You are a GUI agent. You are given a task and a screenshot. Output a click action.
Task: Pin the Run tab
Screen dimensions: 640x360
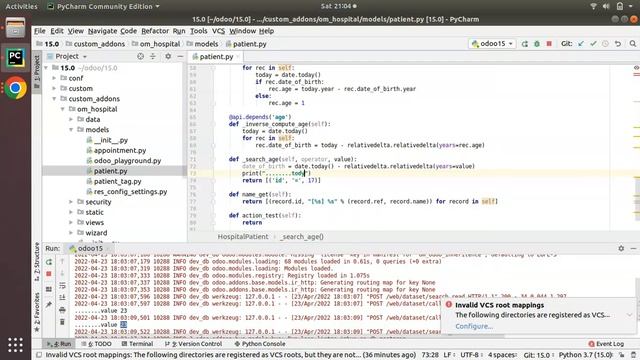[49, 304]
